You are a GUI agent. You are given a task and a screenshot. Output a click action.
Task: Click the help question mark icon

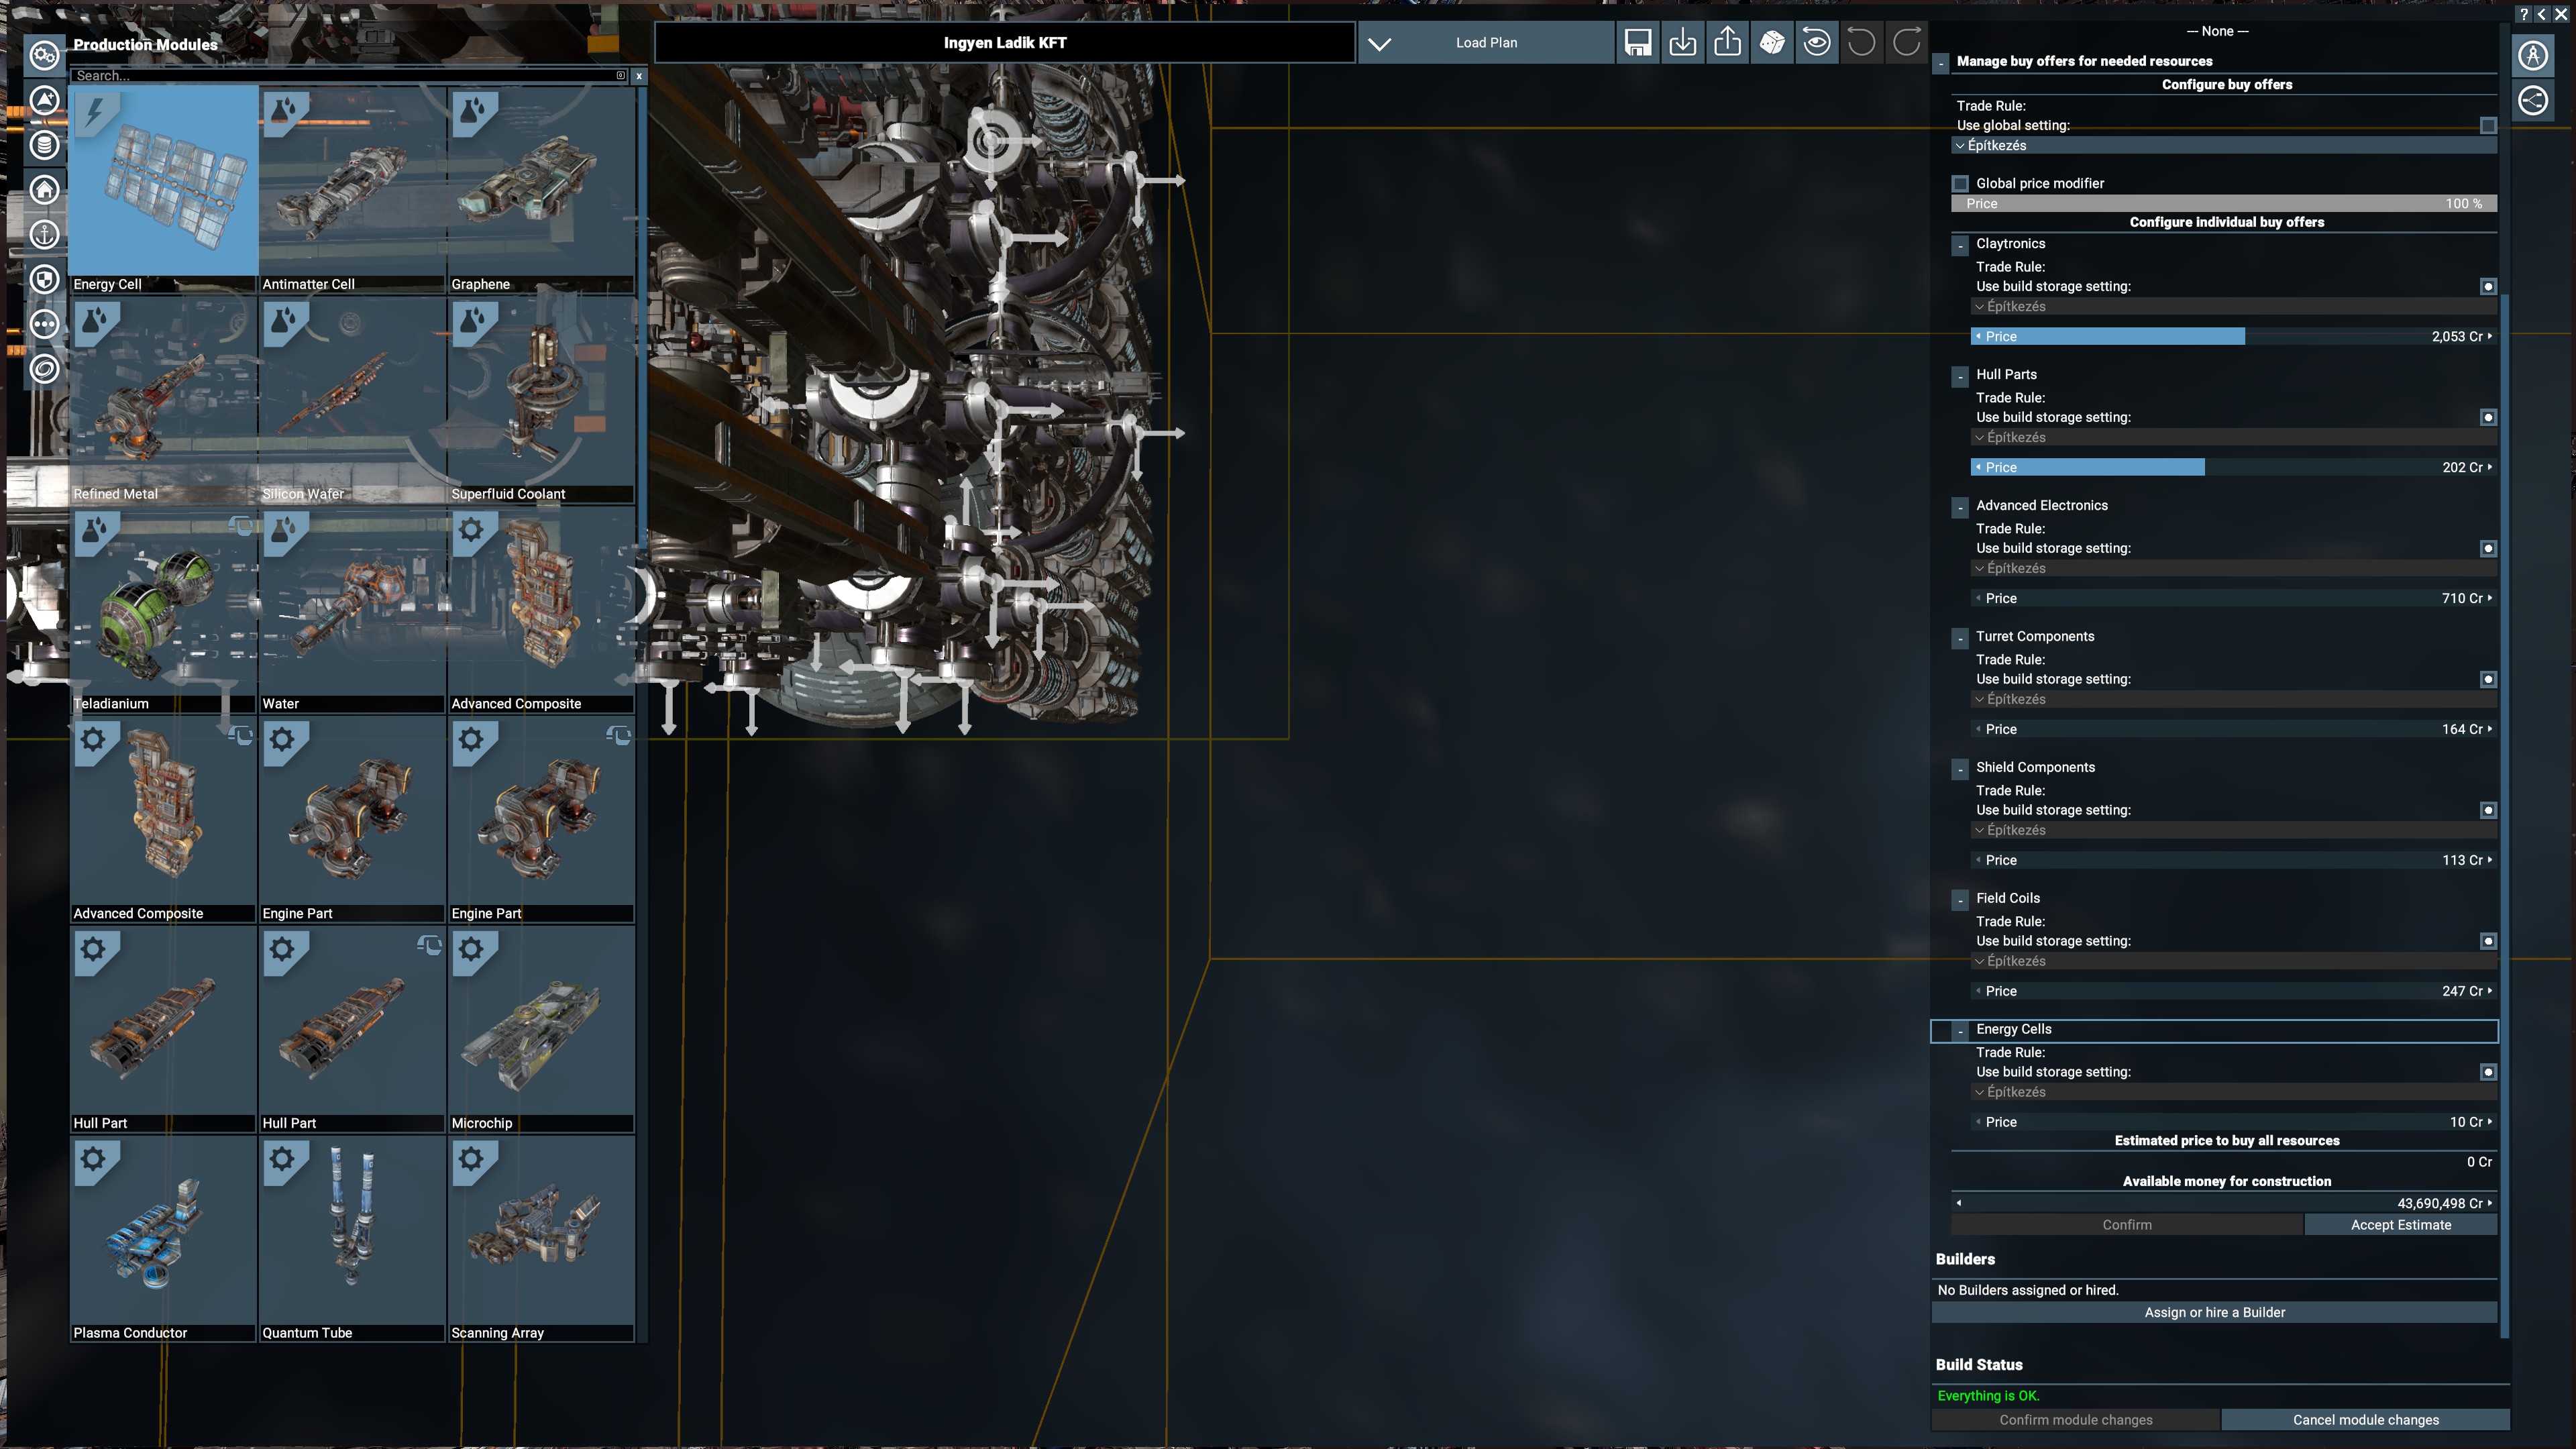tap(2524, 14)
